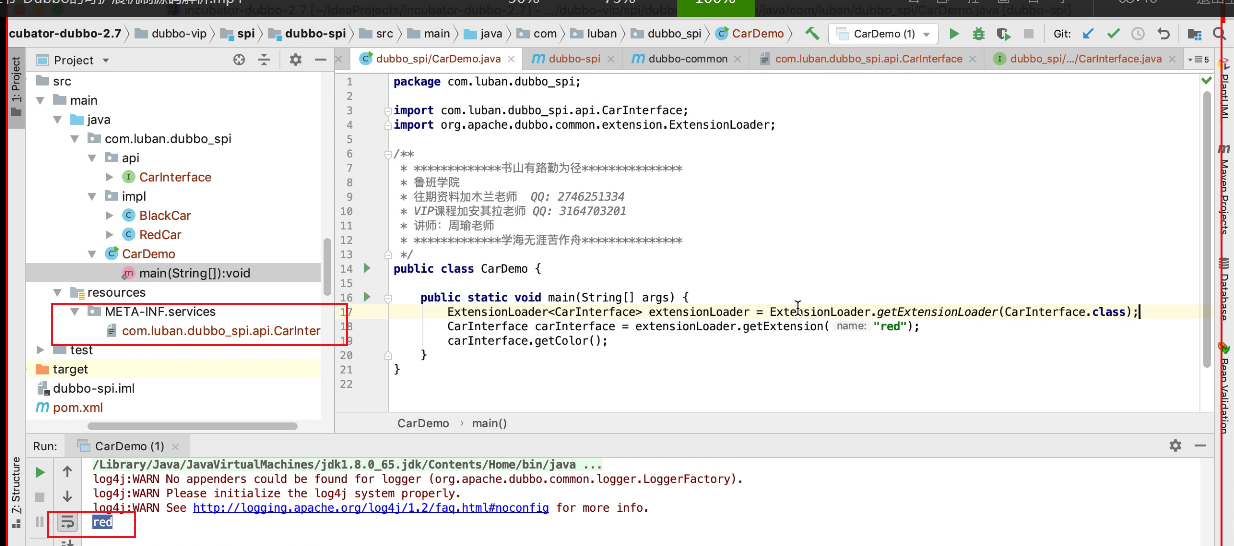The width and height of the screenshot is (1234, 546).
Task: Open Project Structure icon in toolbar
Action: 1194,34
